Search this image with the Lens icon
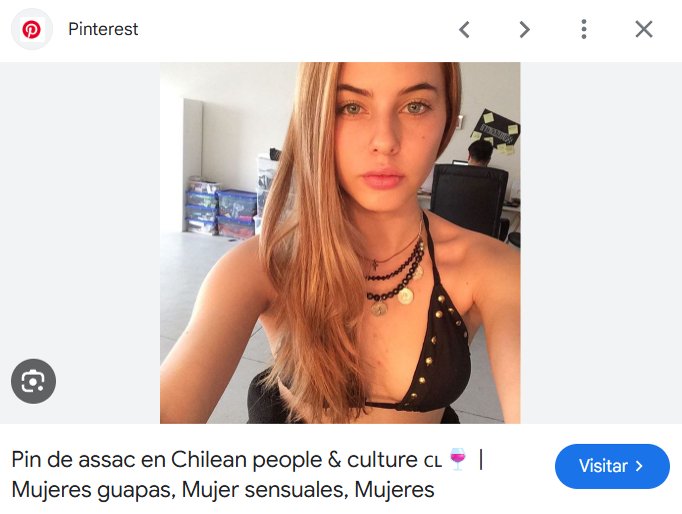Viewport: 682px width, 514px height. [33, 381]
